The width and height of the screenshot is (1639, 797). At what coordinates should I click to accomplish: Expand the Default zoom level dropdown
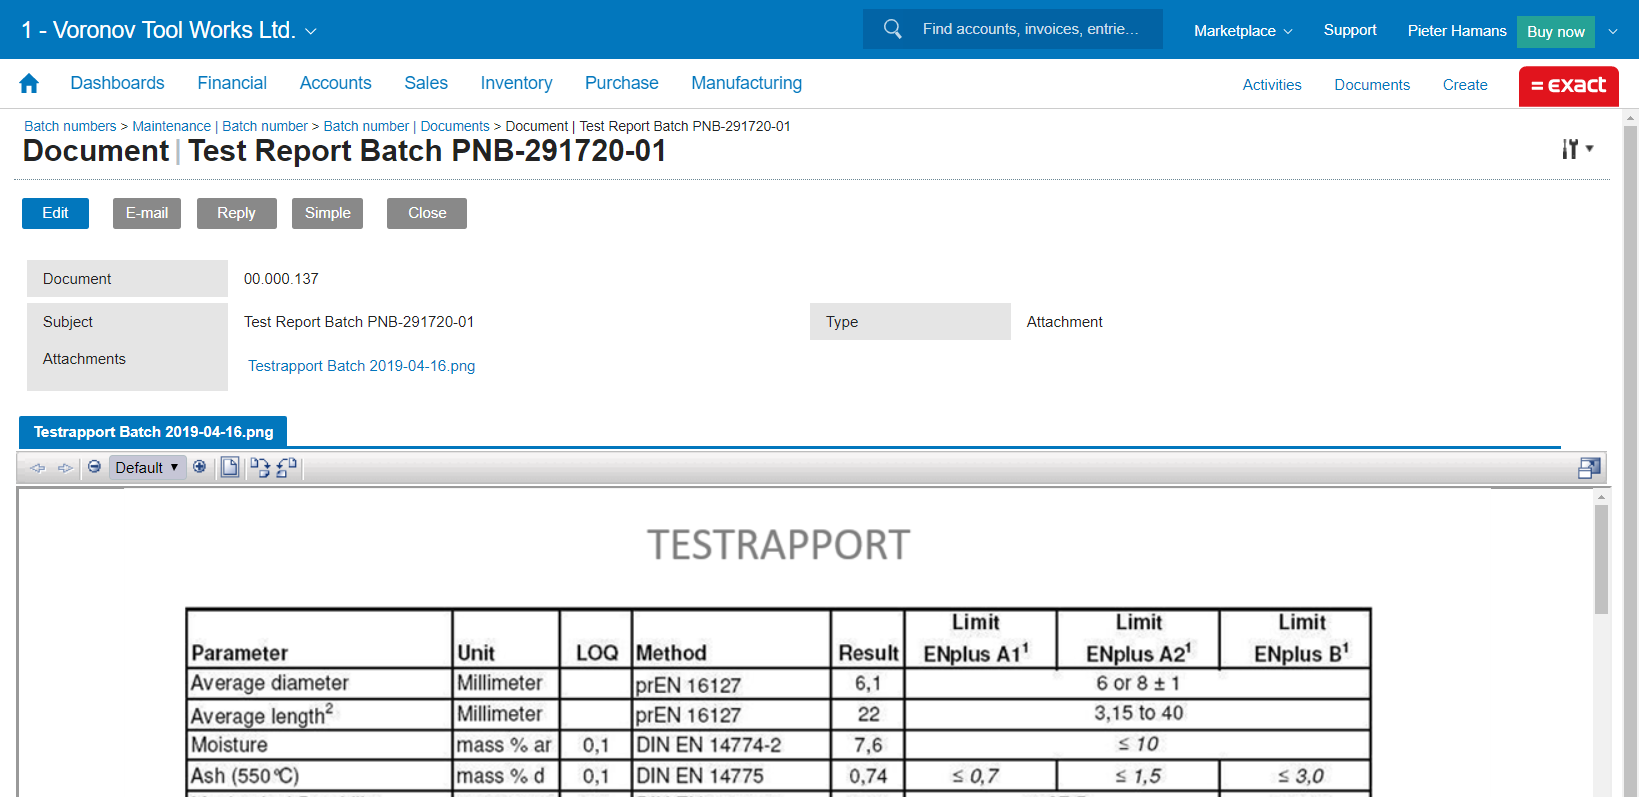coord(147,467)
